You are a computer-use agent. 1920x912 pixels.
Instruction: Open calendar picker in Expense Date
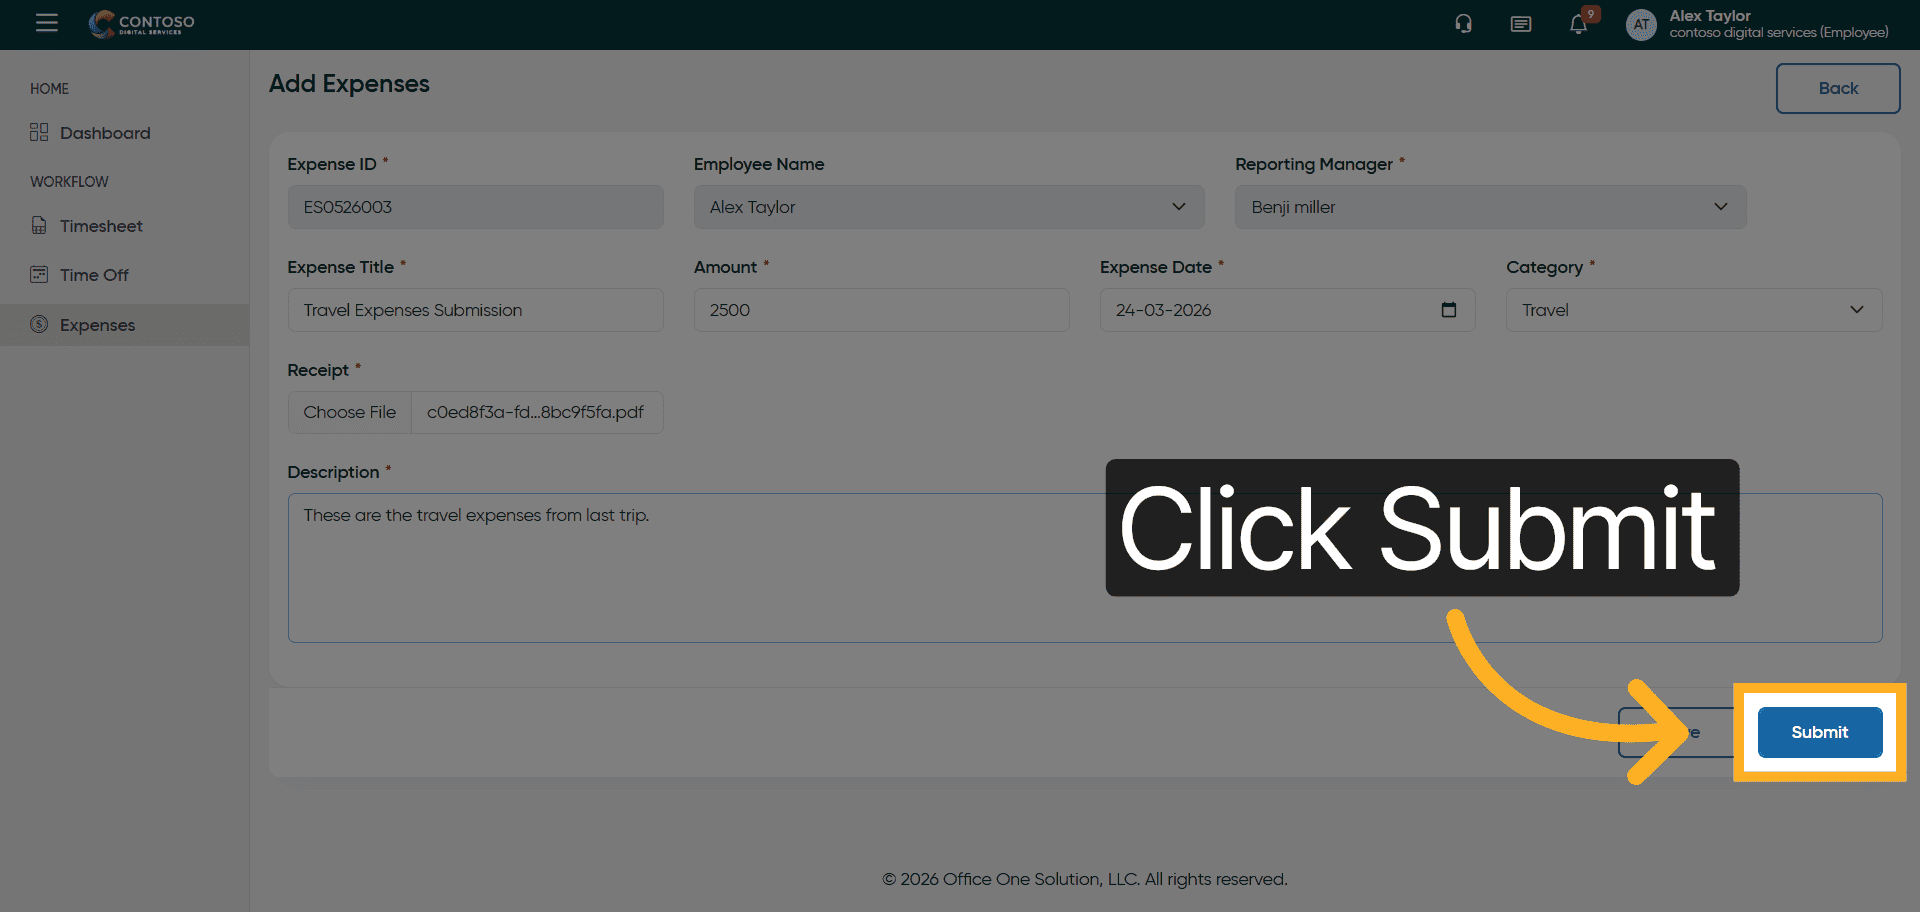click(1448, 310)
